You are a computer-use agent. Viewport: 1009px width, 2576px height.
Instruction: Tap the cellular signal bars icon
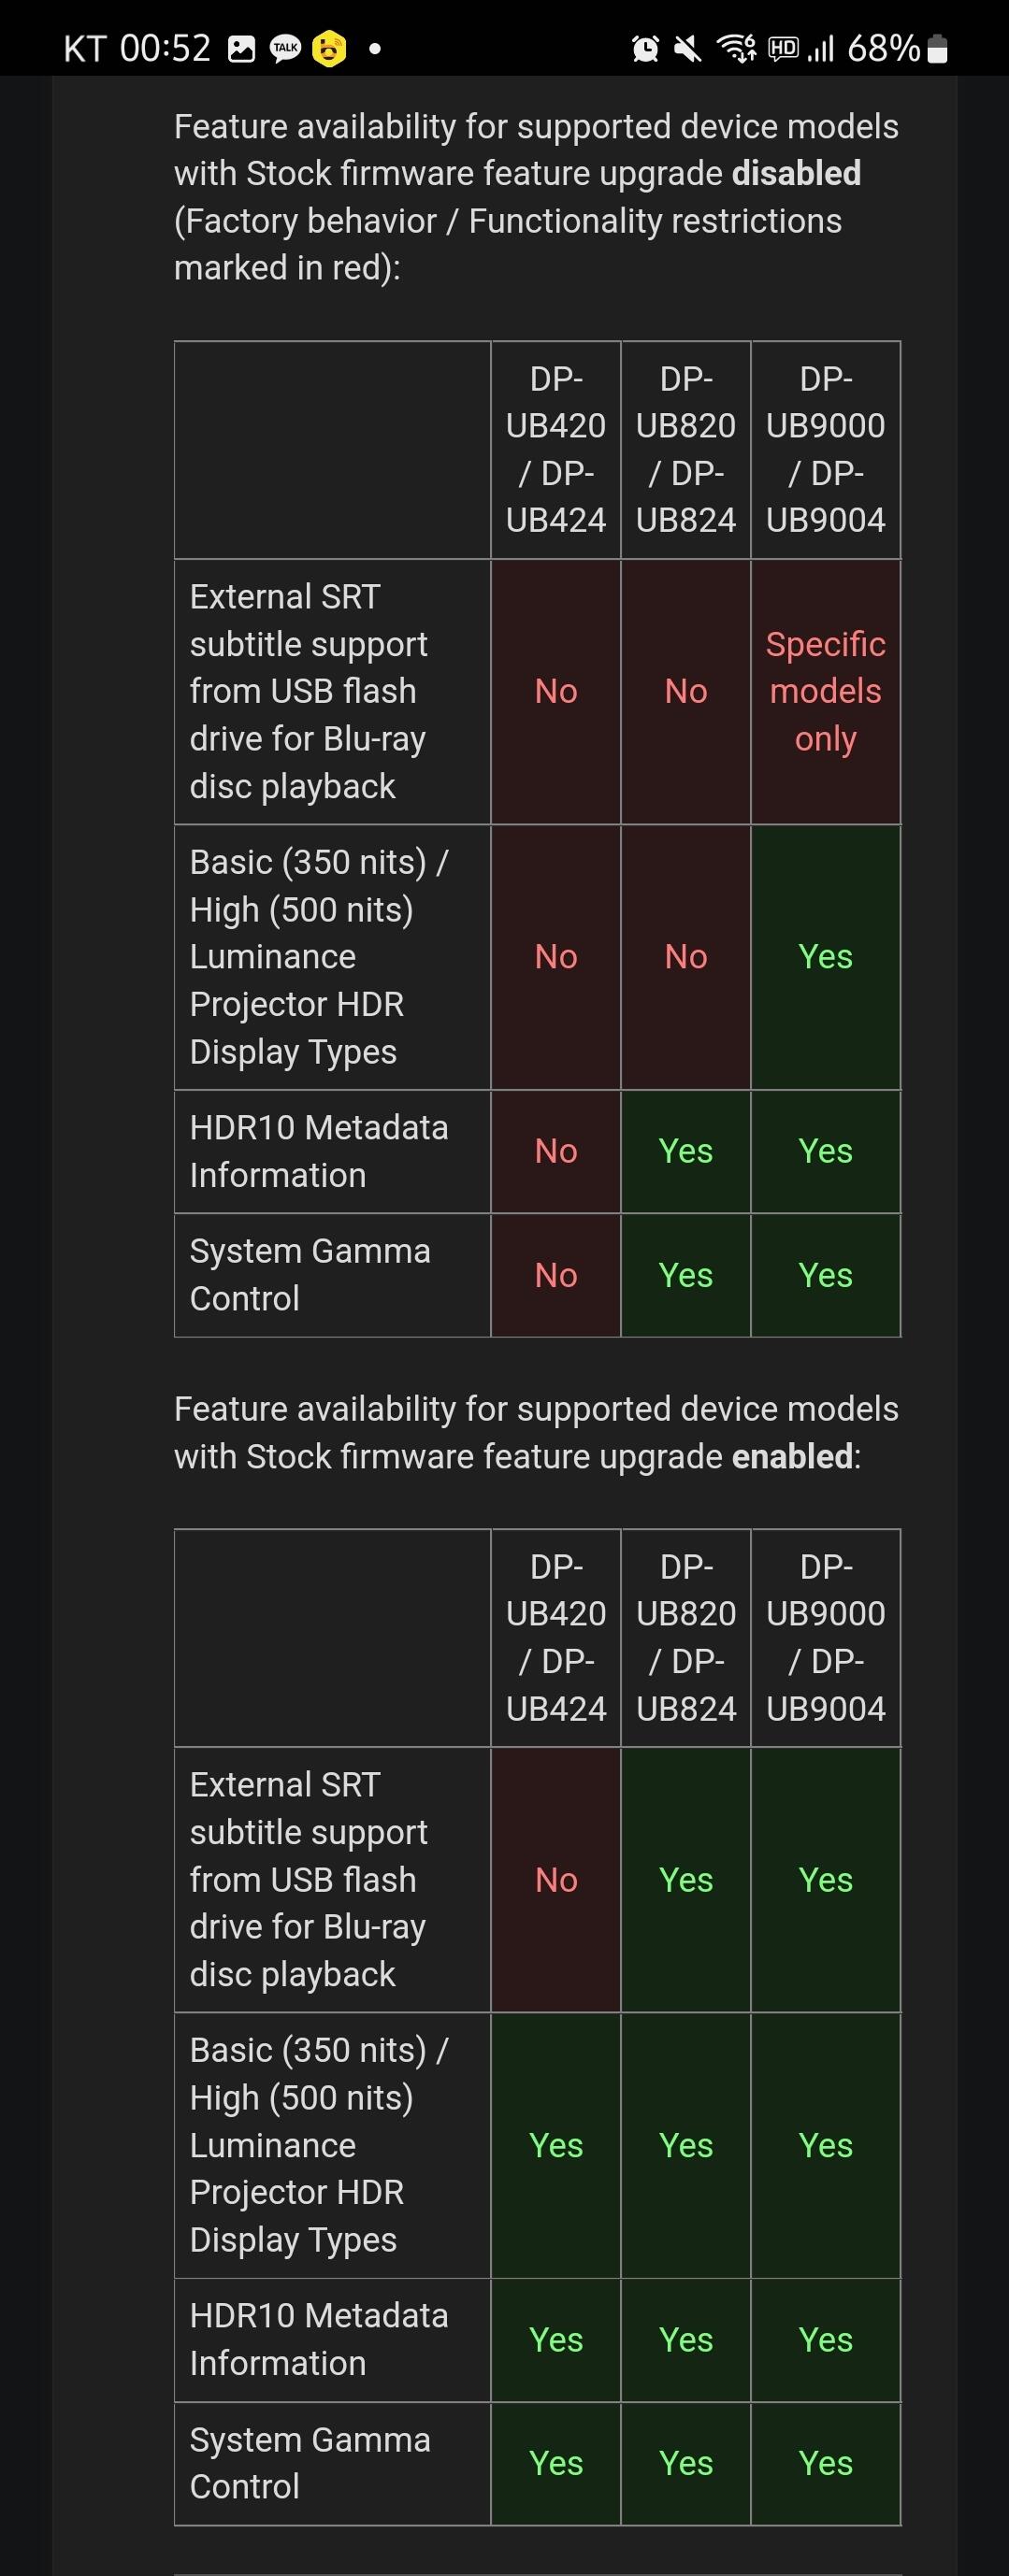[821, 48]
